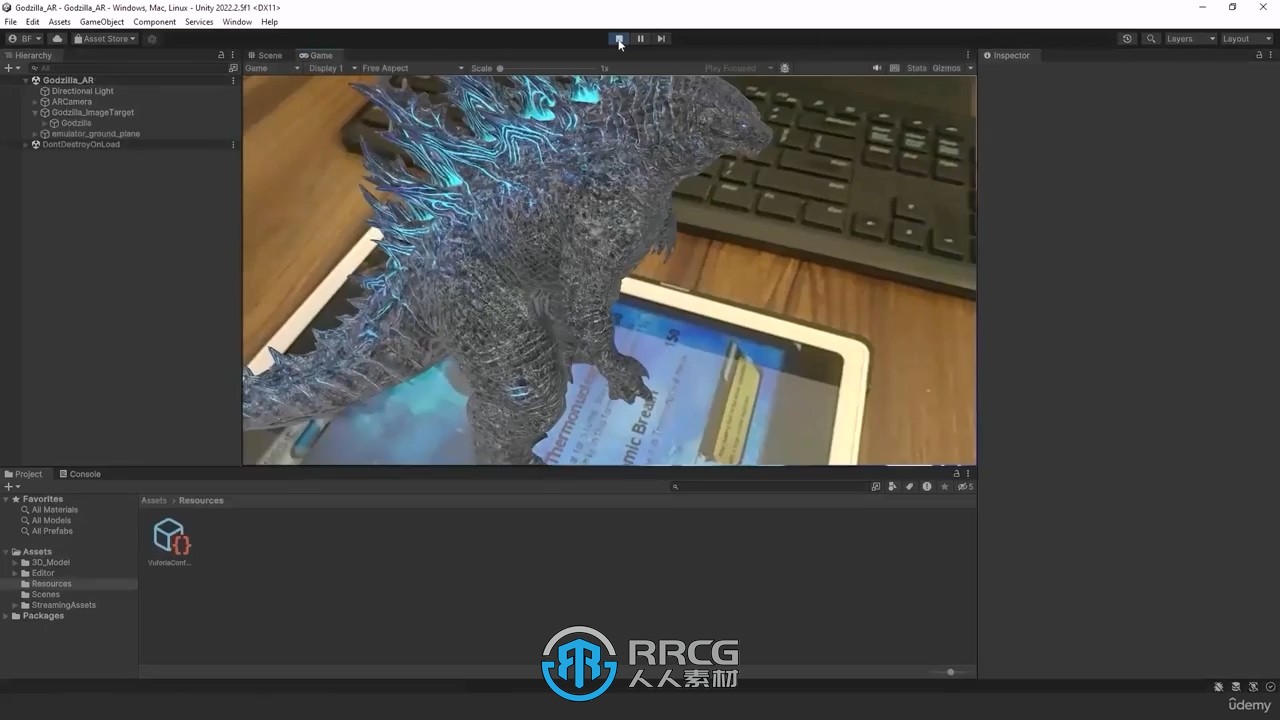The height and width of the screenshot is (720, 1280).
Task: Open the Layout dropdown
Action: 1246,39
